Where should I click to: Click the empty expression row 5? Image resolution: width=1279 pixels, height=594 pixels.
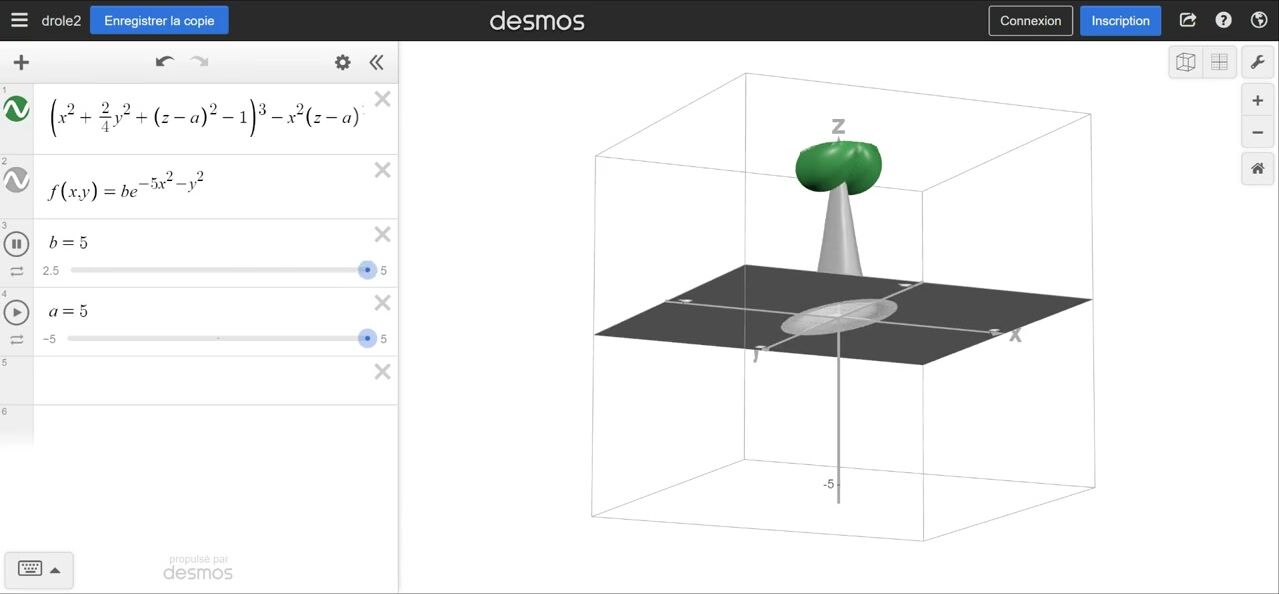[x=200, y=380]
